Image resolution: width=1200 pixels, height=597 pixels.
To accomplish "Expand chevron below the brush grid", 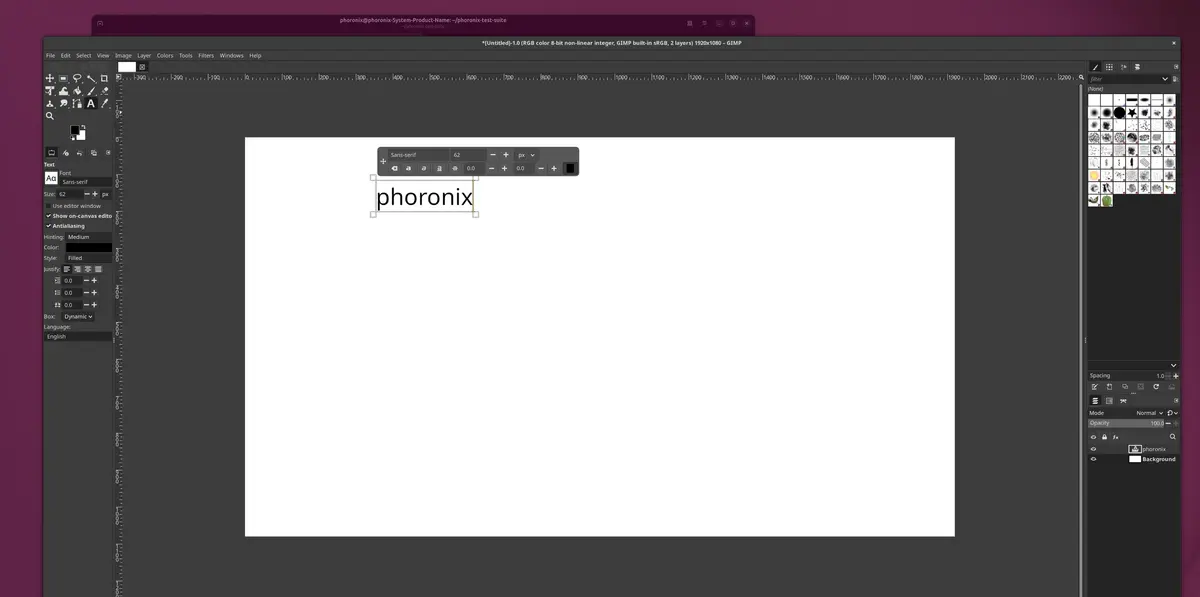I will click(x=1174, y=364).
